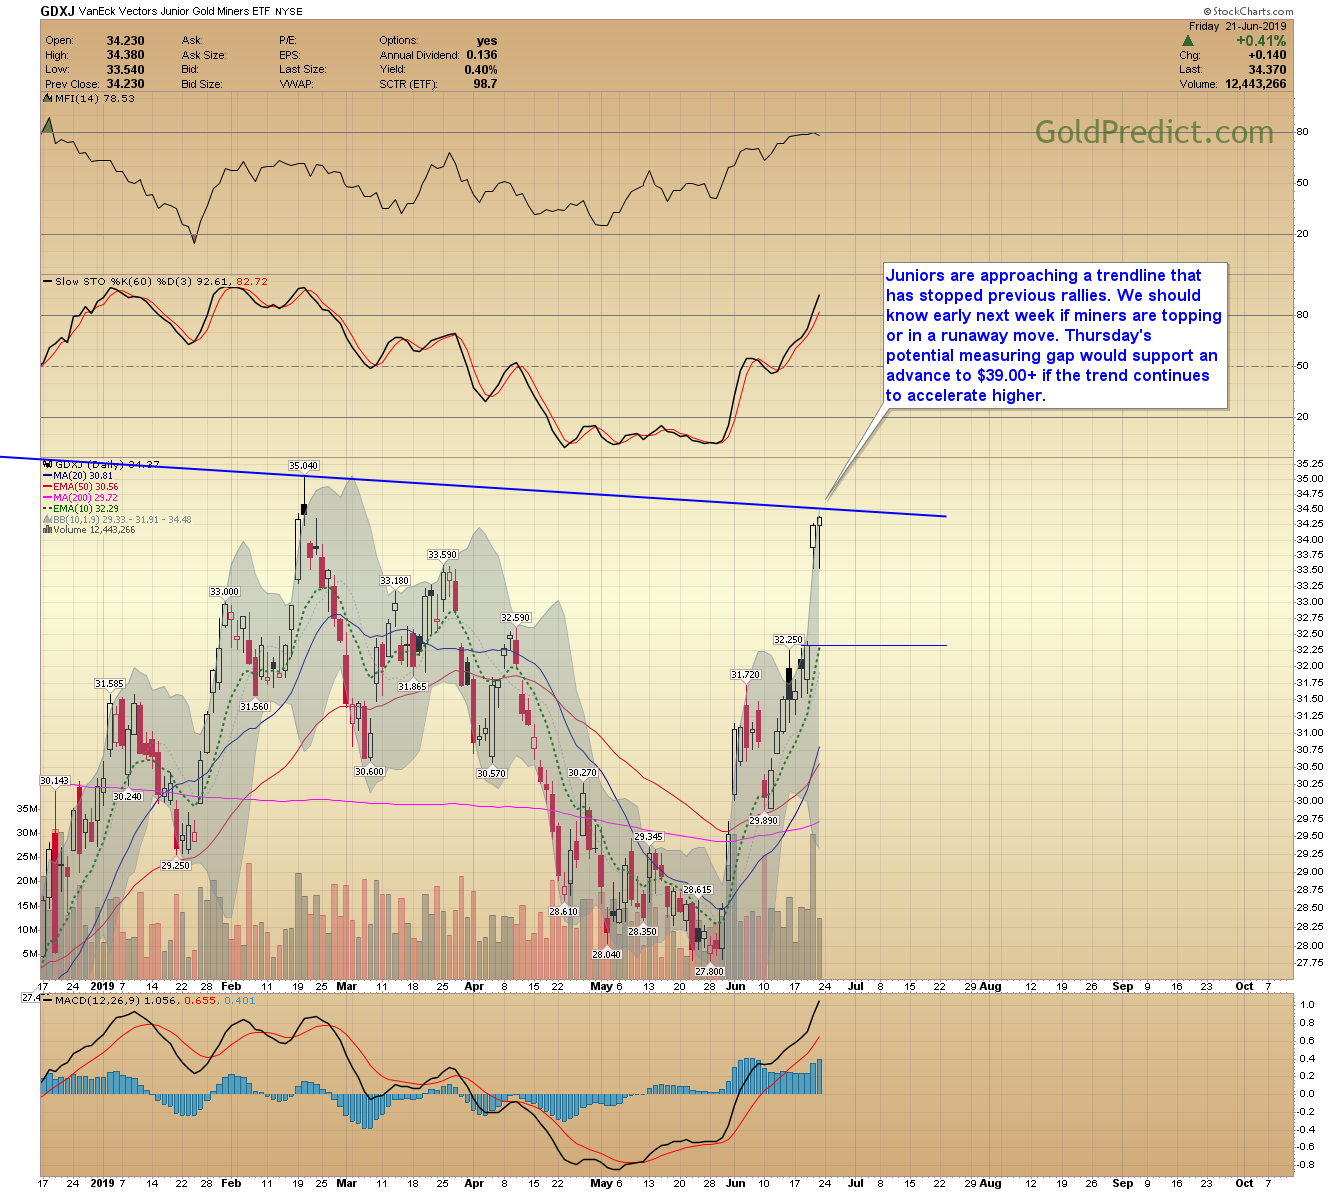Viewport: 1340px width, 1192px height.
Task: Click the +0.41% percent change value
Action: tap(1261, 41)
